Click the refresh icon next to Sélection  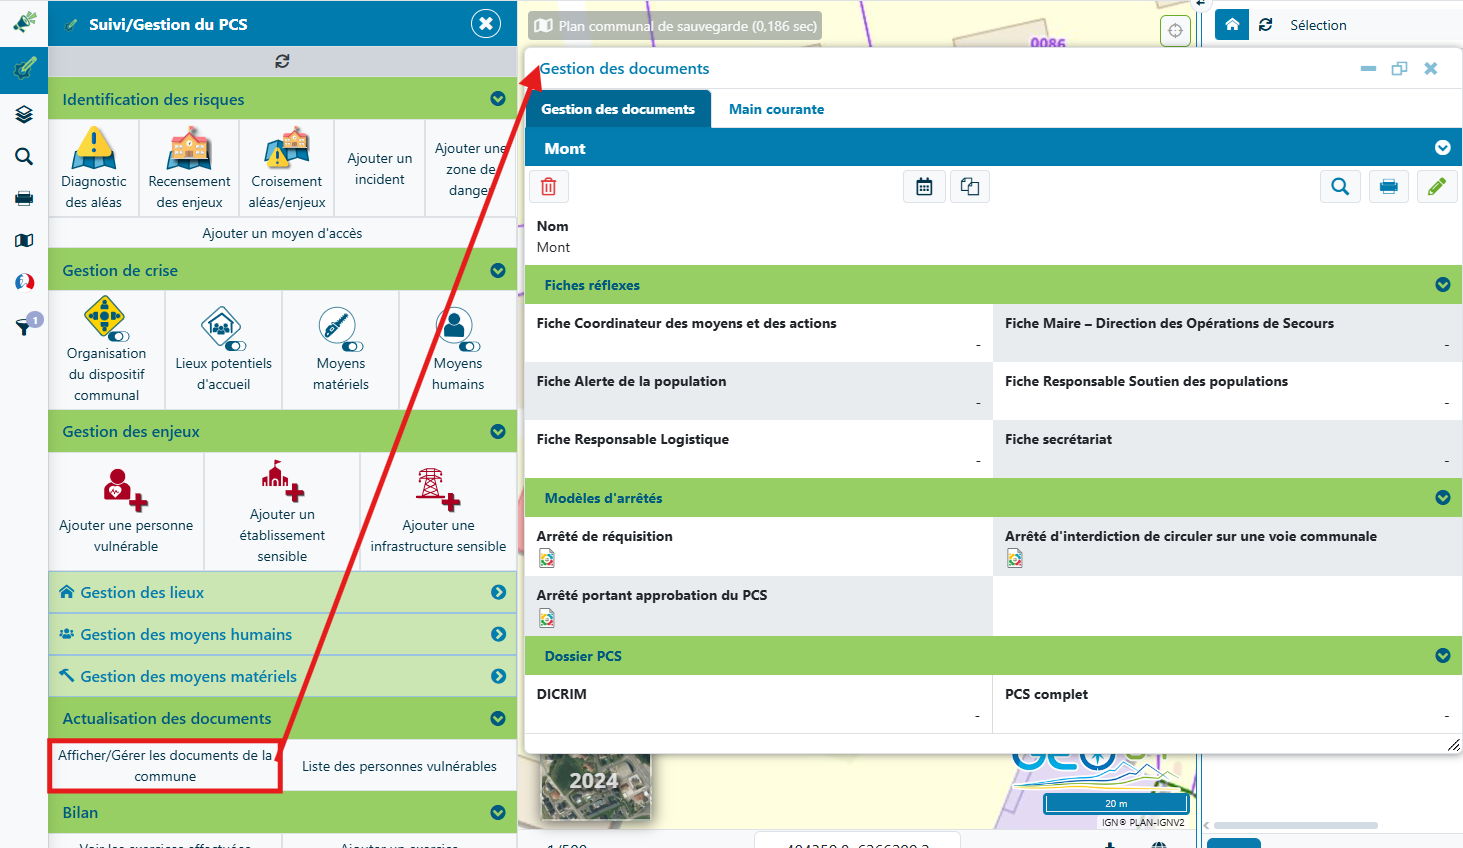click(1266, 25)
